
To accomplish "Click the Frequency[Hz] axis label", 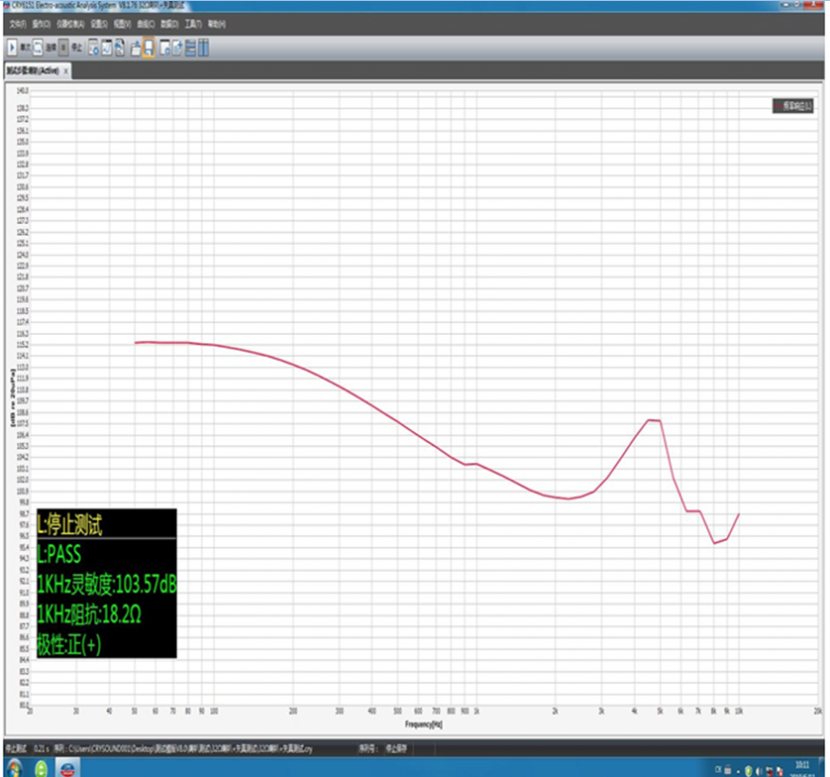I will pos(423,724).
